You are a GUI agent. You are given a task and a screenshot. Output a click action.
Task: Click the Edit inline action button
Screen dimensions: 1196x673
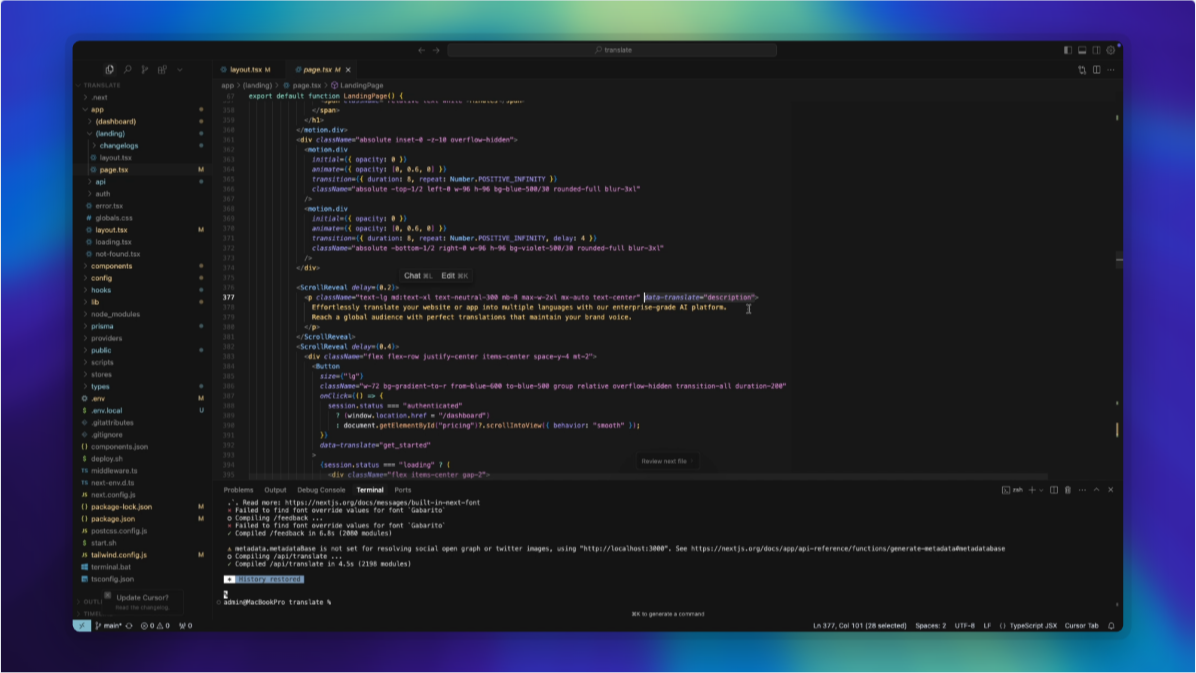pos(455,275)
